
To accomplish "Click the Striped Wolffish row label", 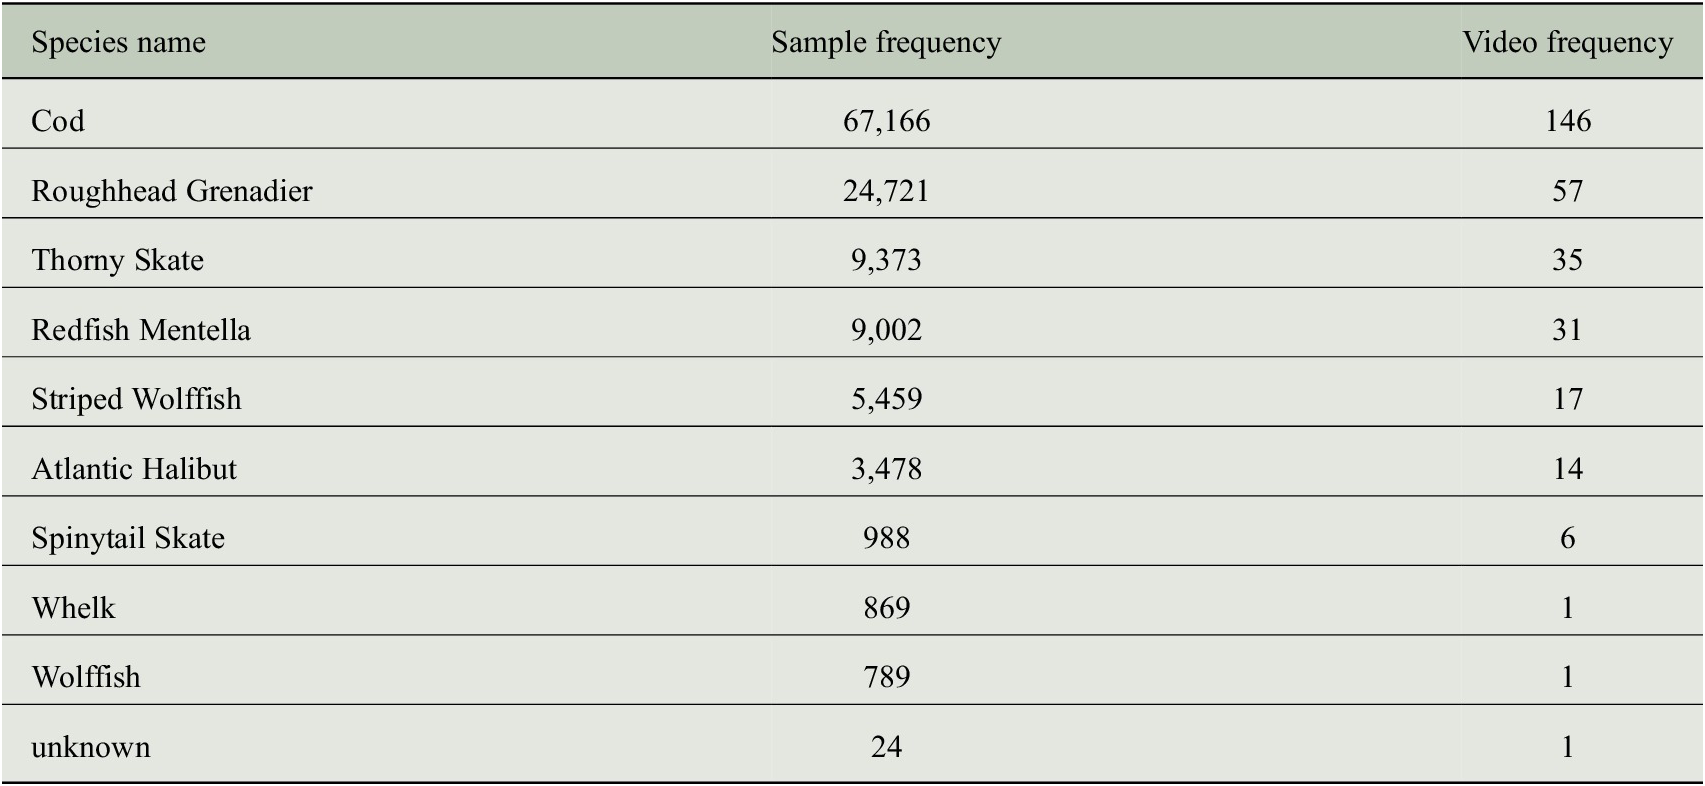I will (136, 399).
